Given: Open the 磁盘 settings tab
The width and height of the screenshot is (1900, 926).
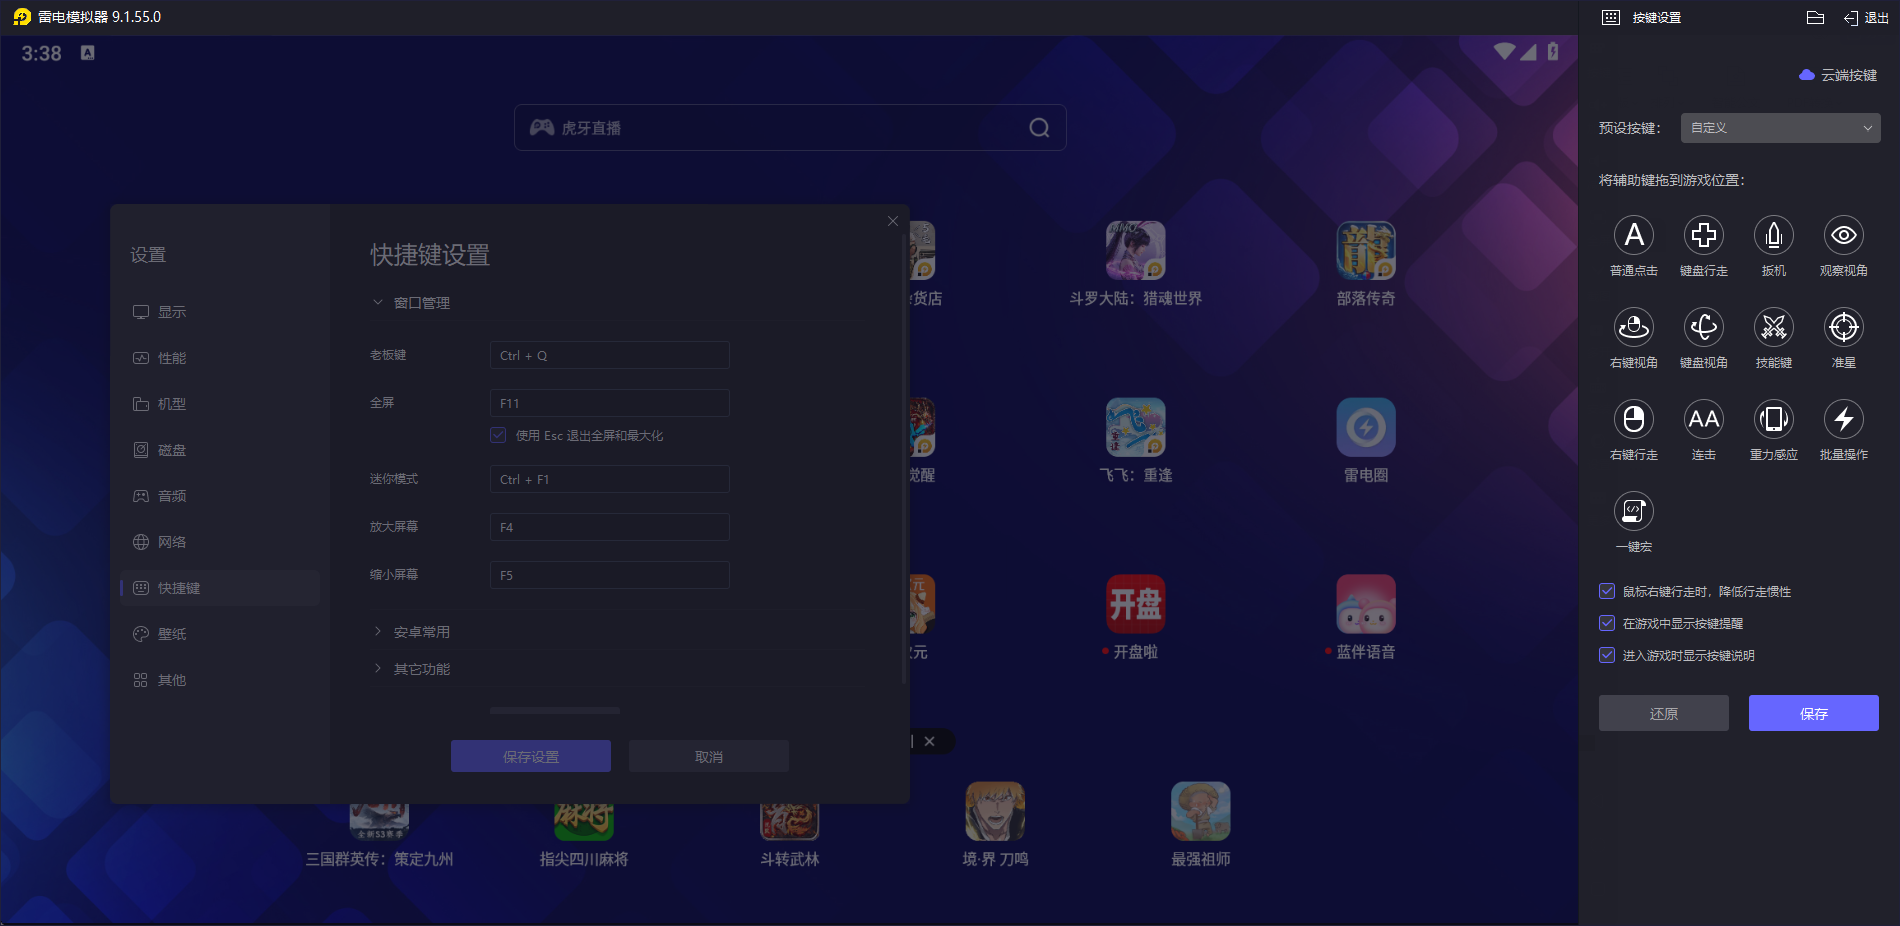Looking at the screenshot, I should (220, 450).
